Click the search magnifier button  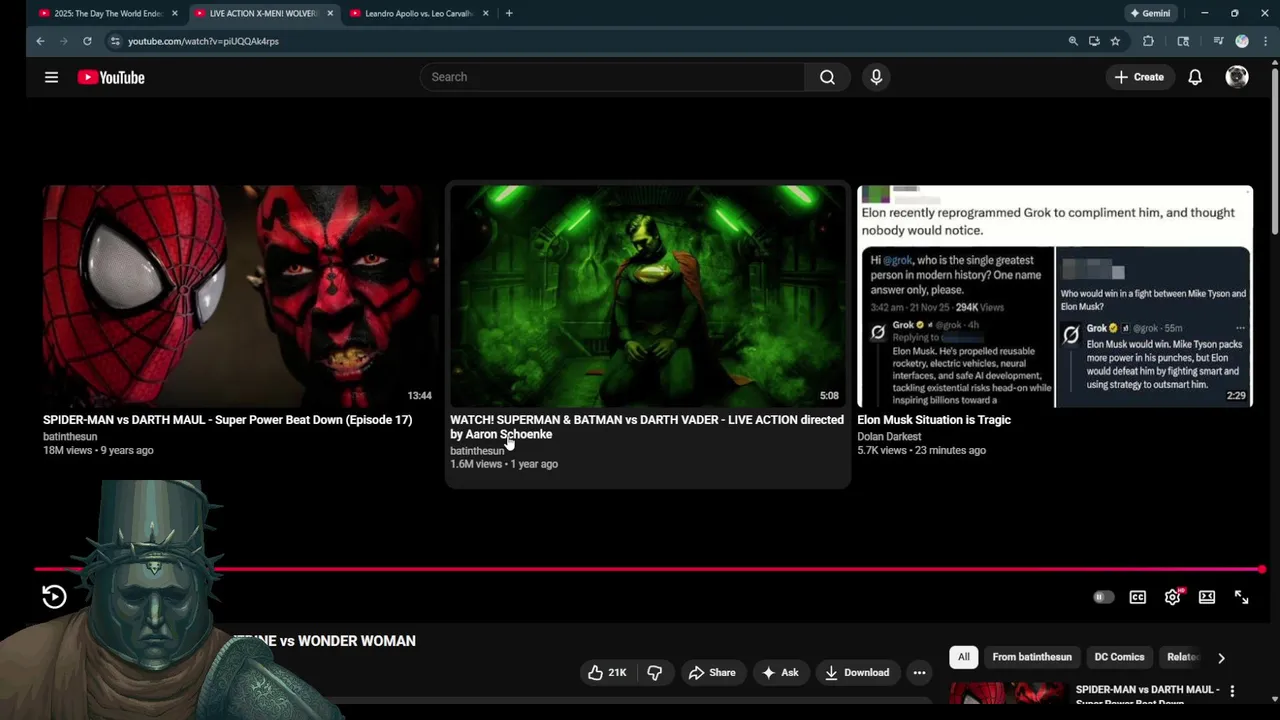tap(827, 77)
